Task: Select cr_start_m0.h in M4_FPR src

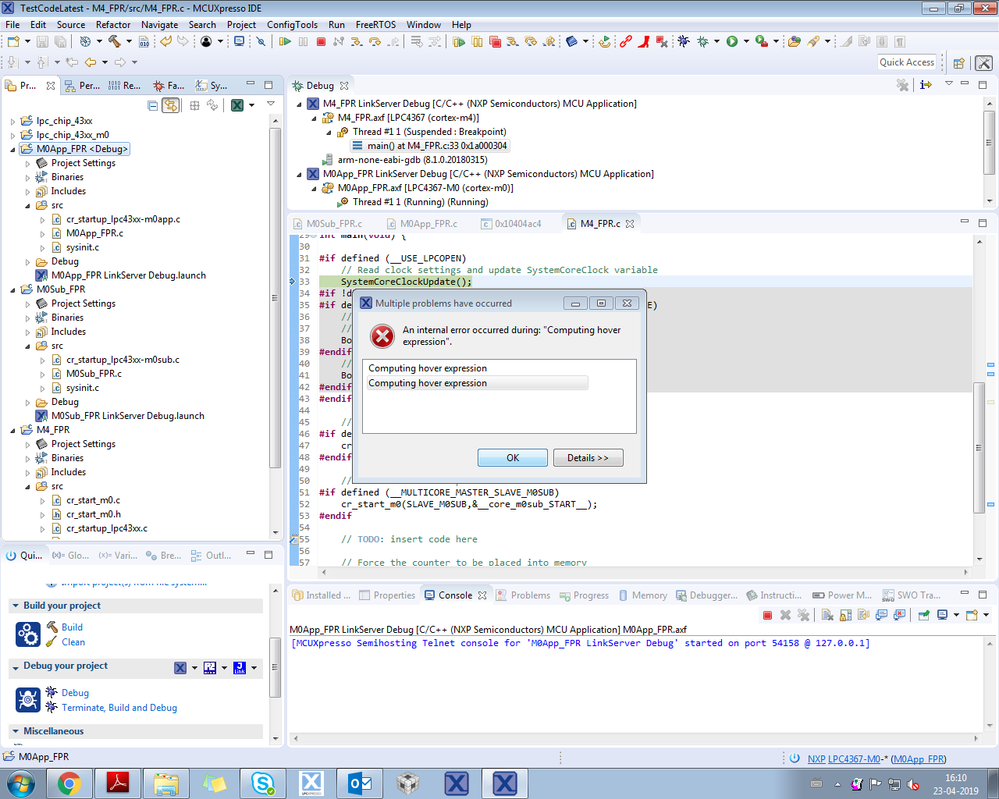Action: point(93,514)
